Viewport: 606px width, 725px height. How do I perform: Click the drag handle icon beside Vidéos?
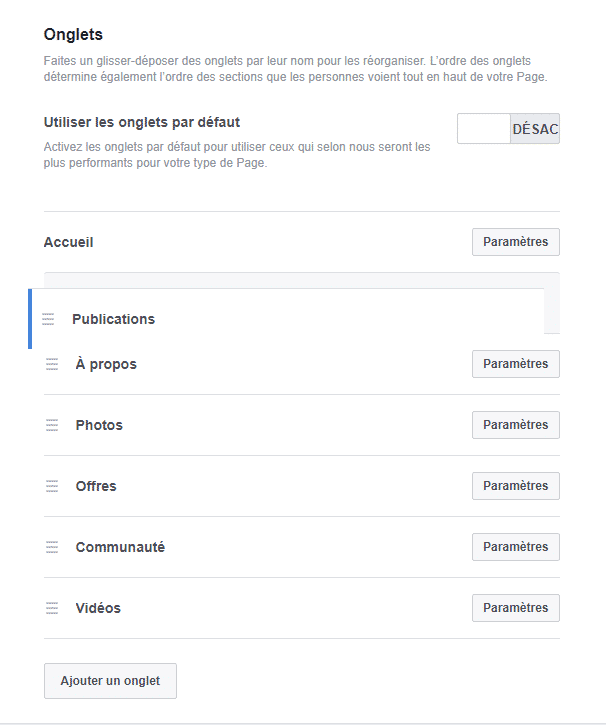52,608
